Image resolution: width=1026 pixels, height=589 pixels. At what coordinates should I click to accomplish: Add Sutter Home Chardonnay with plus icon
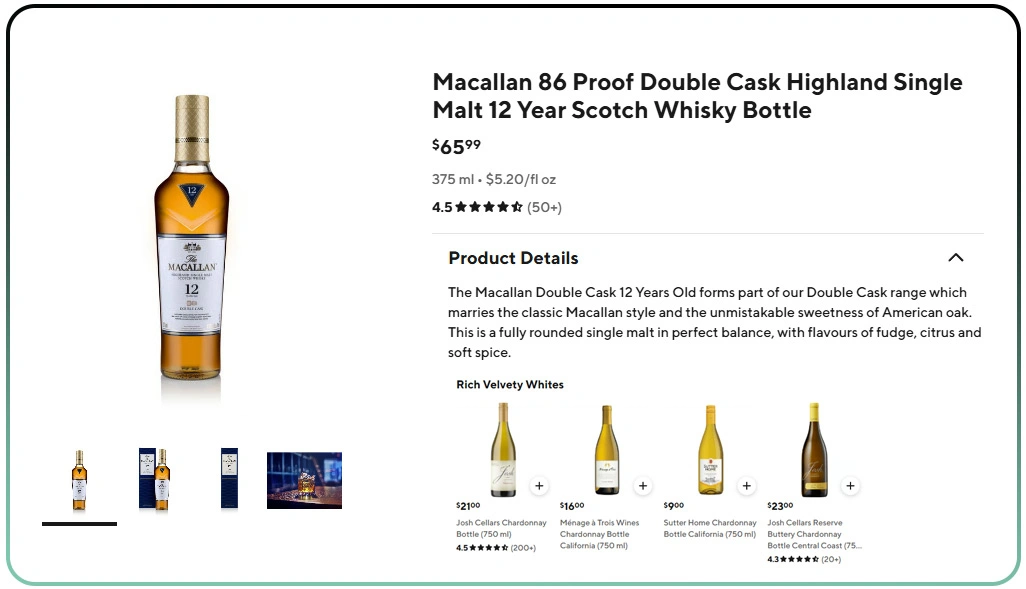click(747, 486)
